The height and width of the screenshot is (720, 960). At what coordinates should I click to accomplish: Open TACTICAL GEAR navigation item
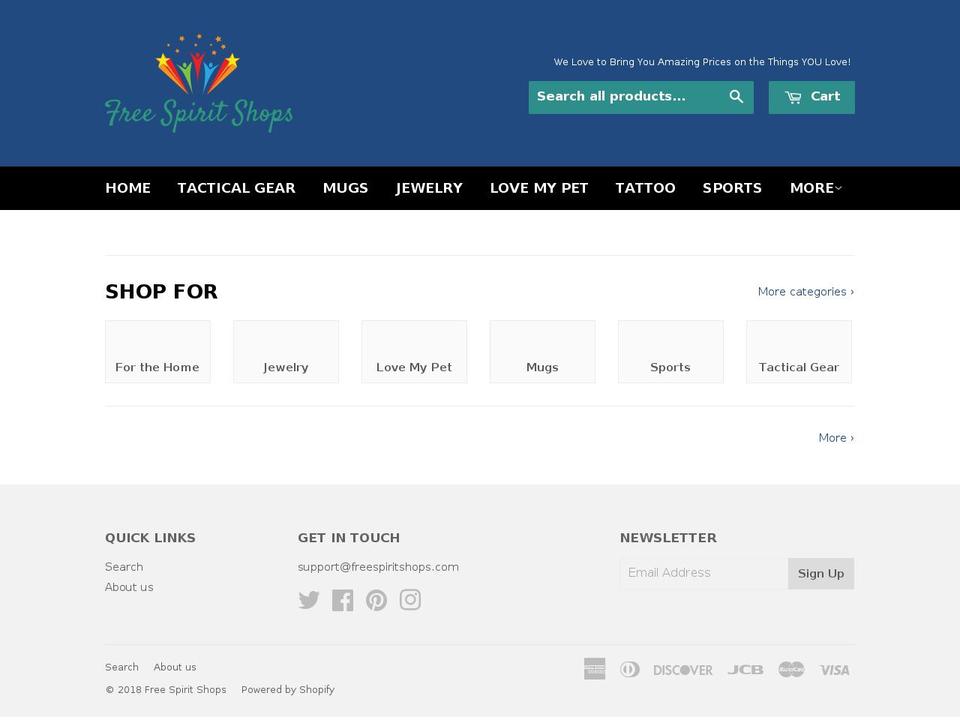tap(236, 188)
